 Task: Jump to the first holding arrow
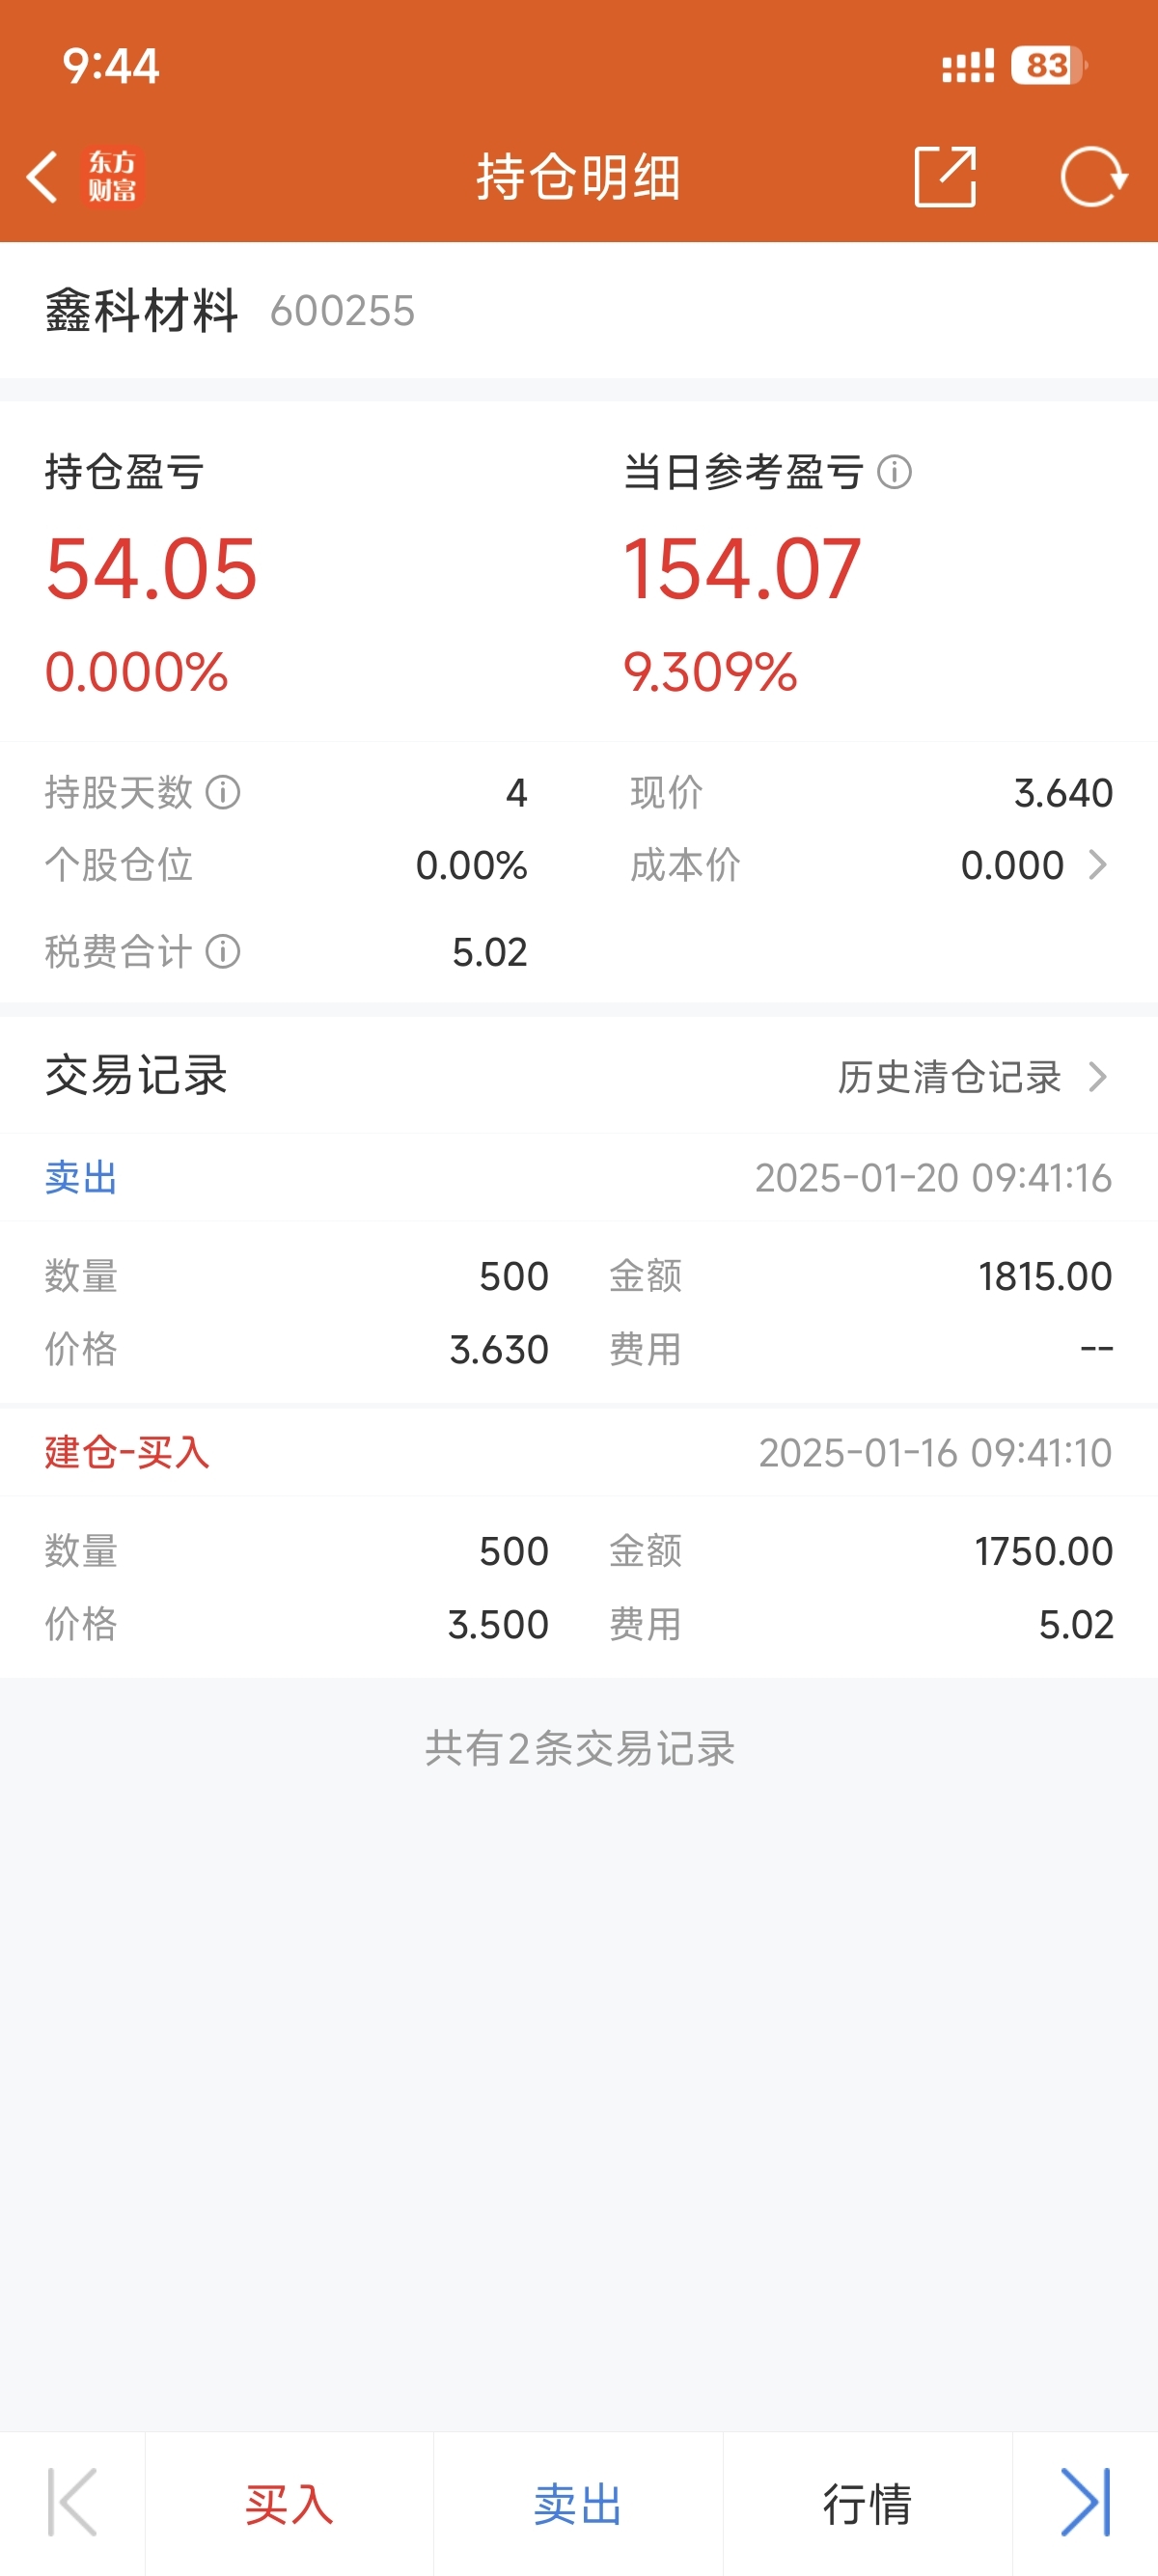(x=72, y=2502)
